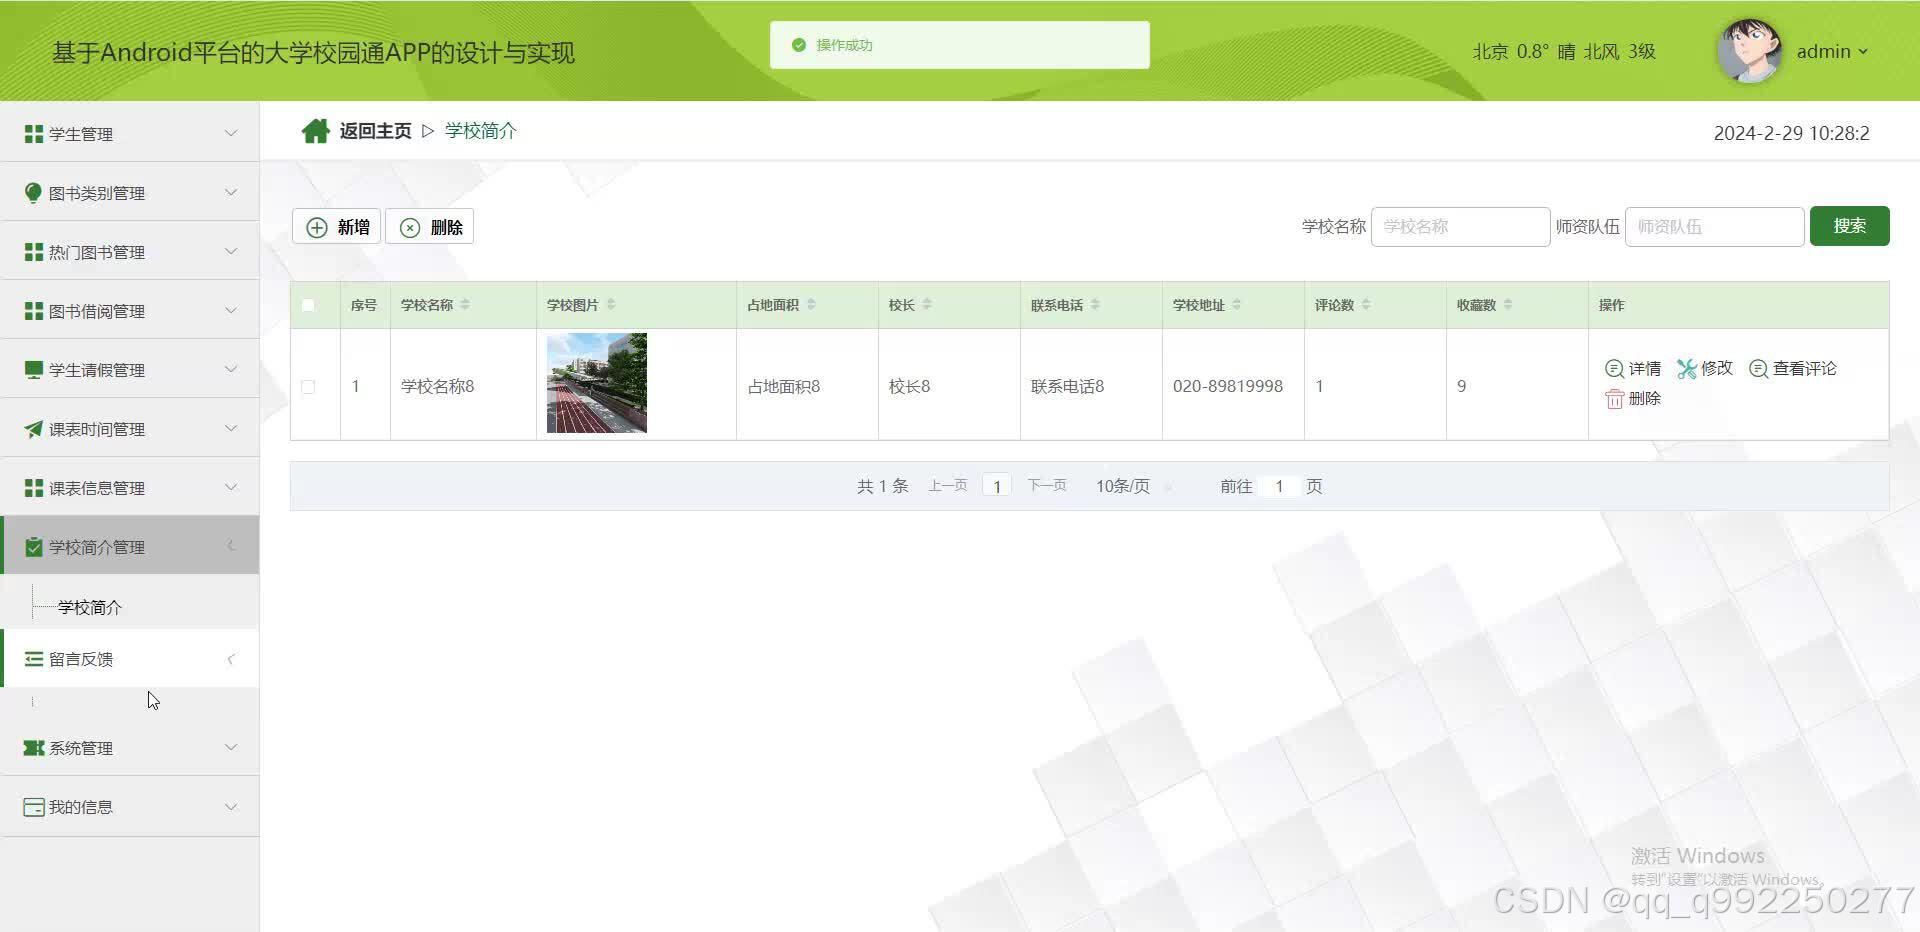Open the 图书借阅管理 sidebar menu

coord(130,310)
